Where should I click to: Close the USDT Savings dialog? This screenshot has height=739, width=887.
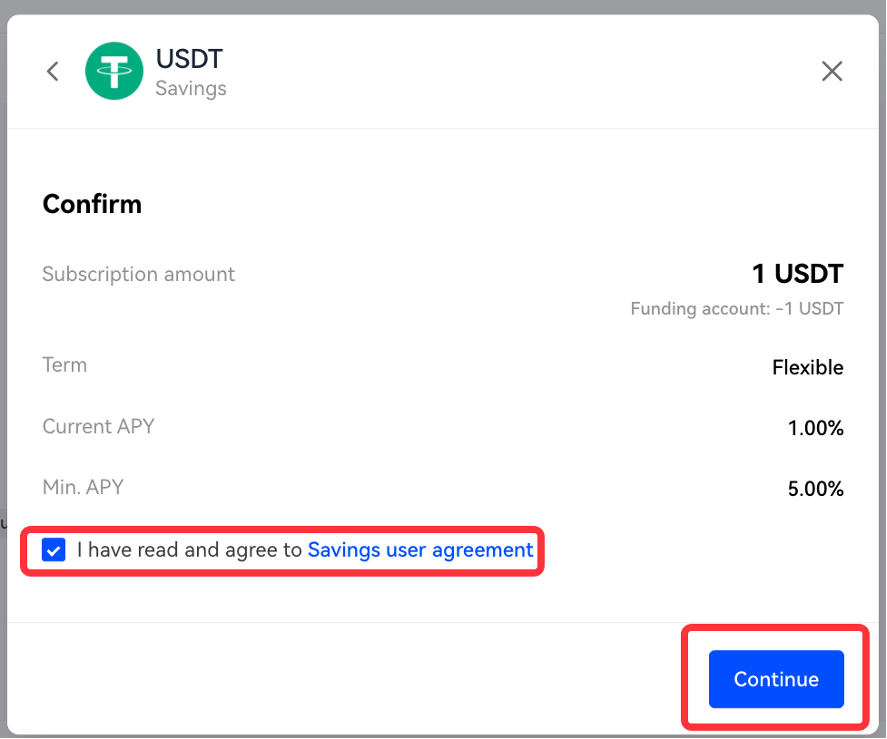[832, 71]
